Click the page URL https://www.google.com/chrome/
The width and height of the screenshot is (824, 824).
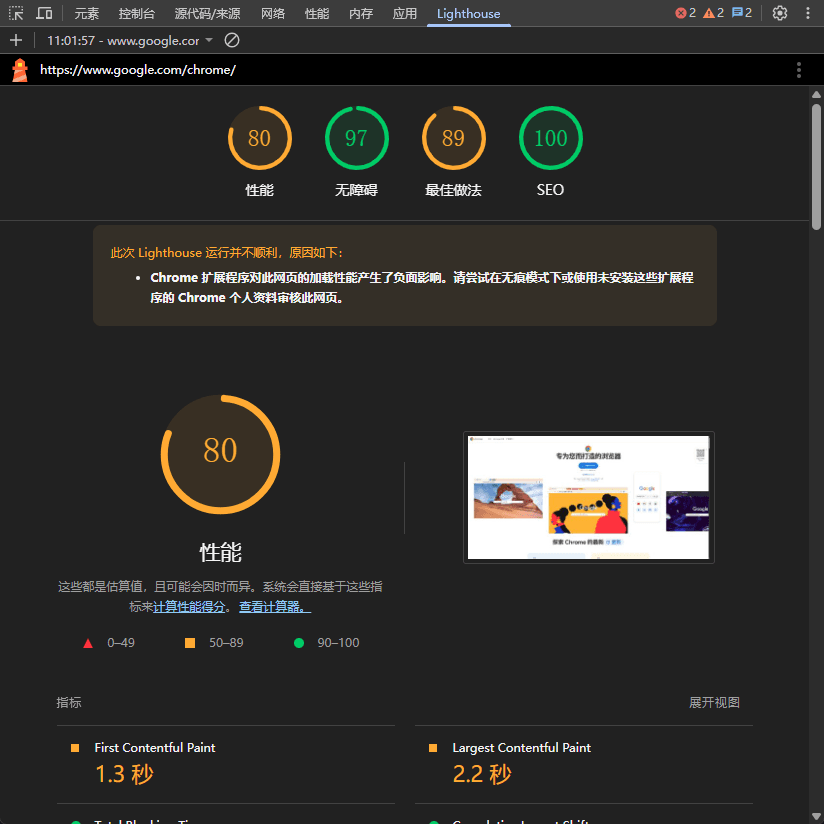[138, 70]
